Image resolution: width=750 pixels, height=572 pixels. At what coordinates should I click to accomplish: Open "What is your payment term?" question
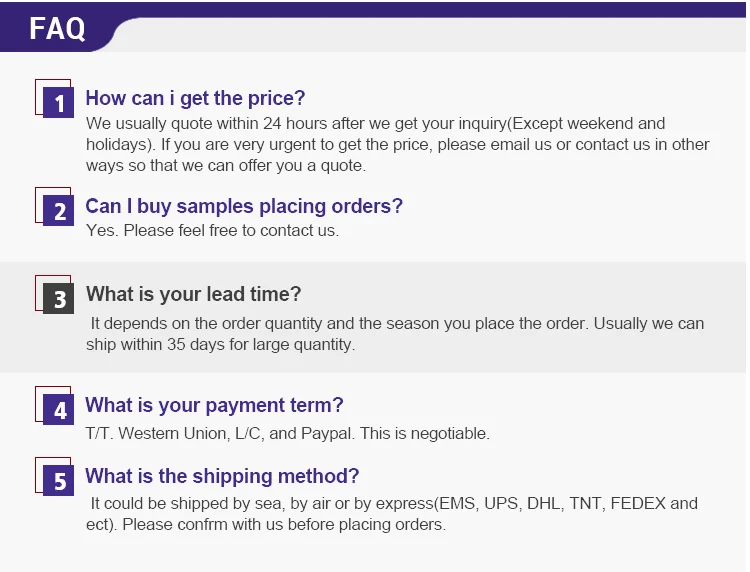(x=214, y=405)
